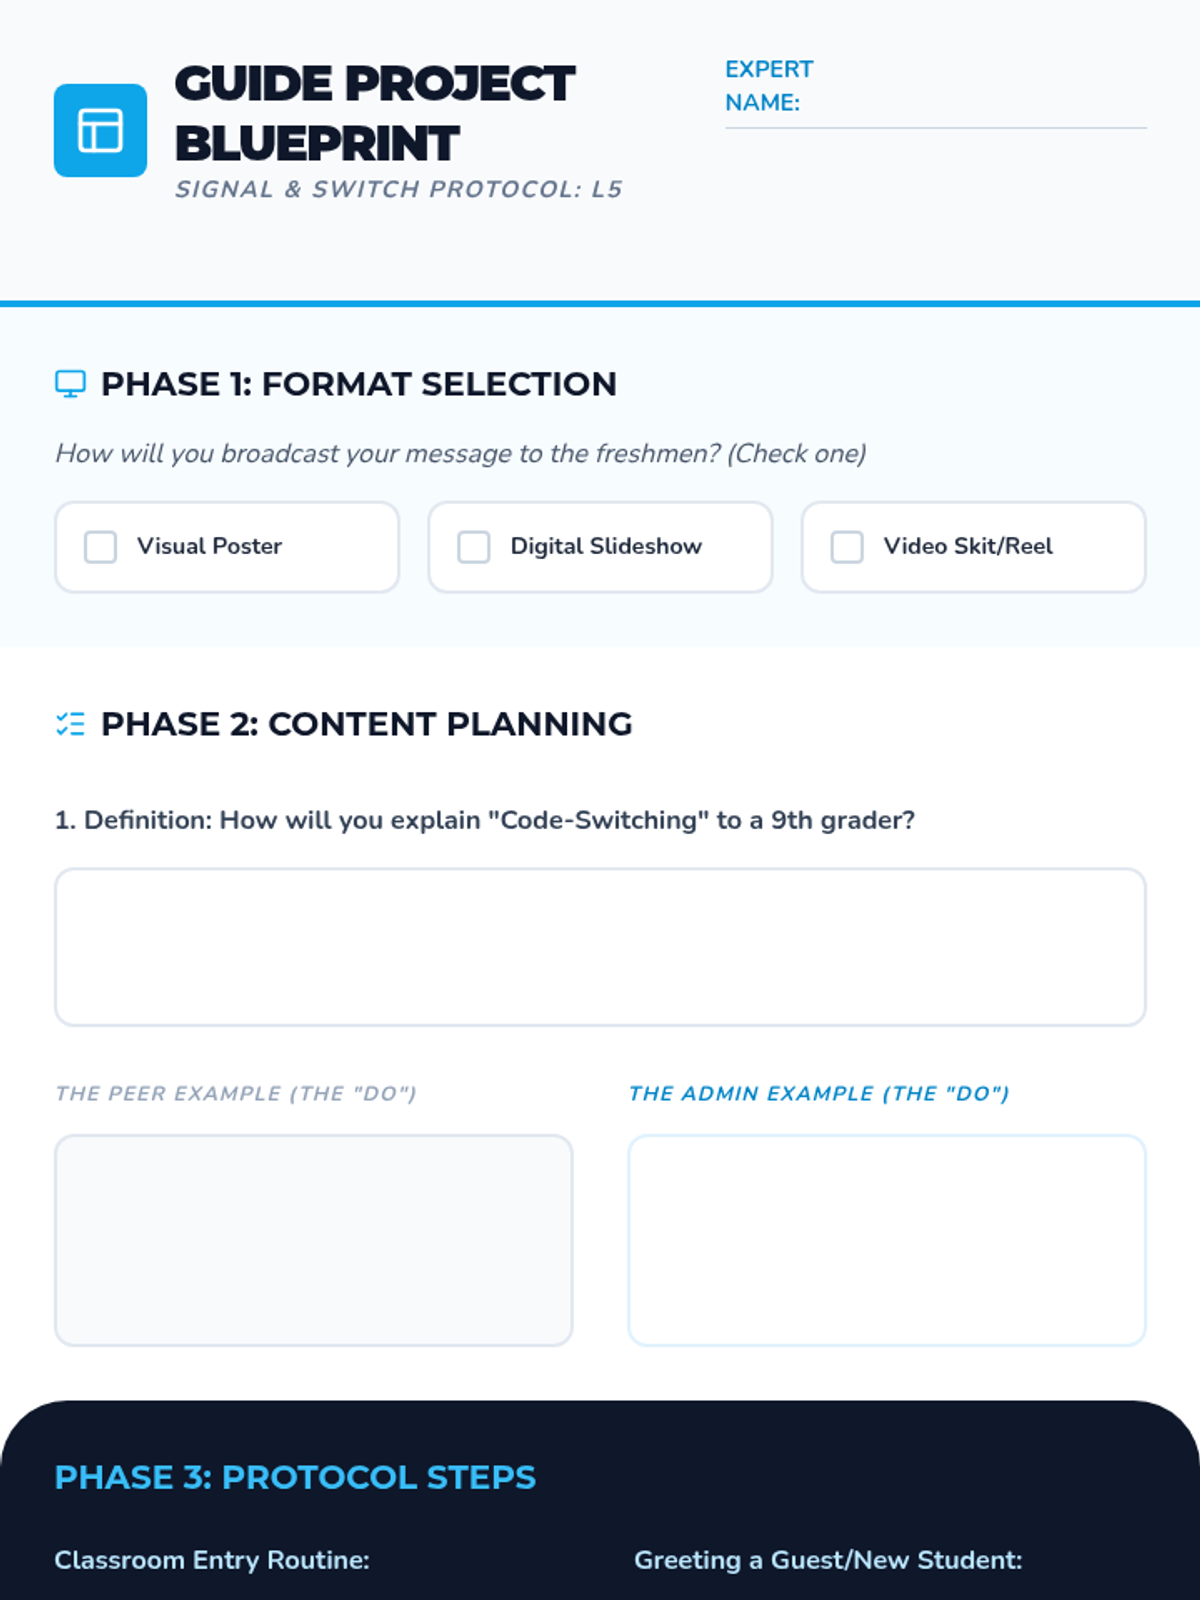This screenshot has width=1200, height=1600.
Task: Select the Visual Poster option card
Action: [227, 547]
